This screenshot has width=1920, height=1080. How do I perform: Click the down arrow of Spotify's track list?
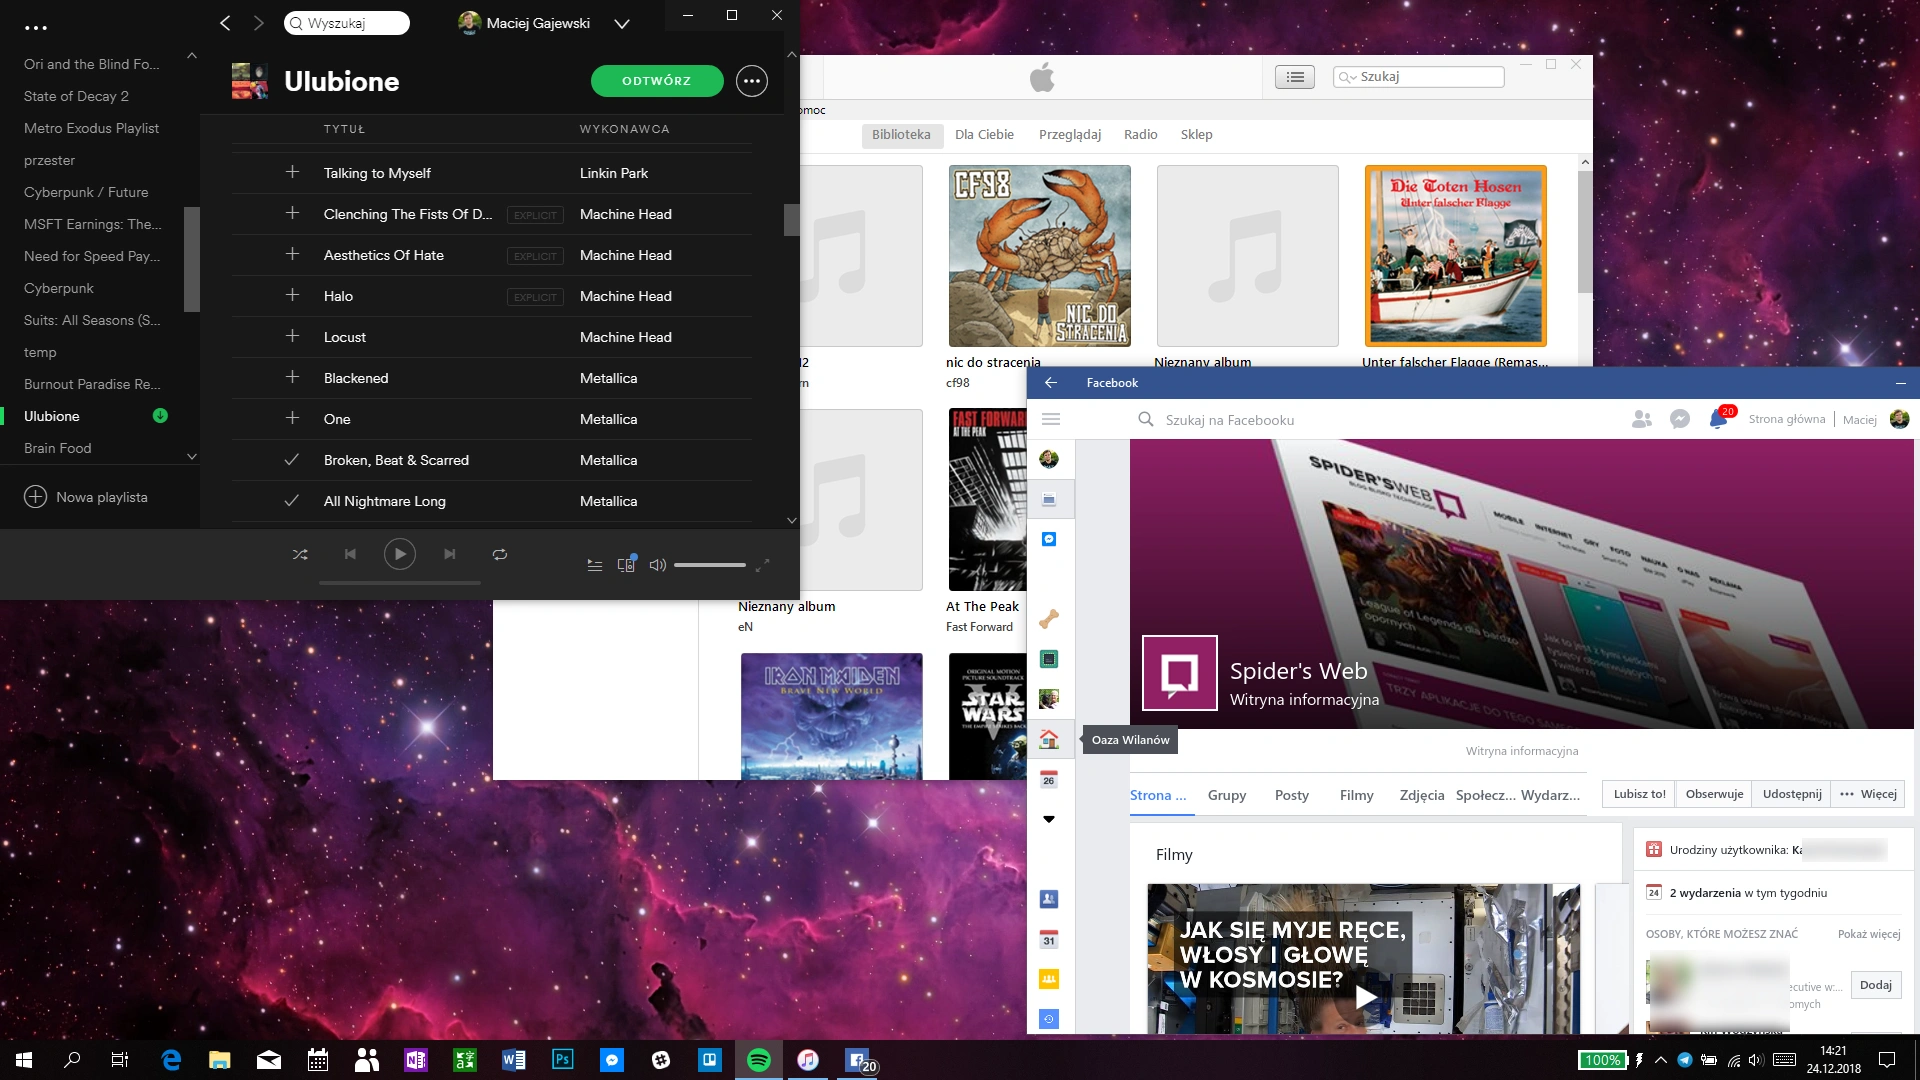[x=792, y=520]
